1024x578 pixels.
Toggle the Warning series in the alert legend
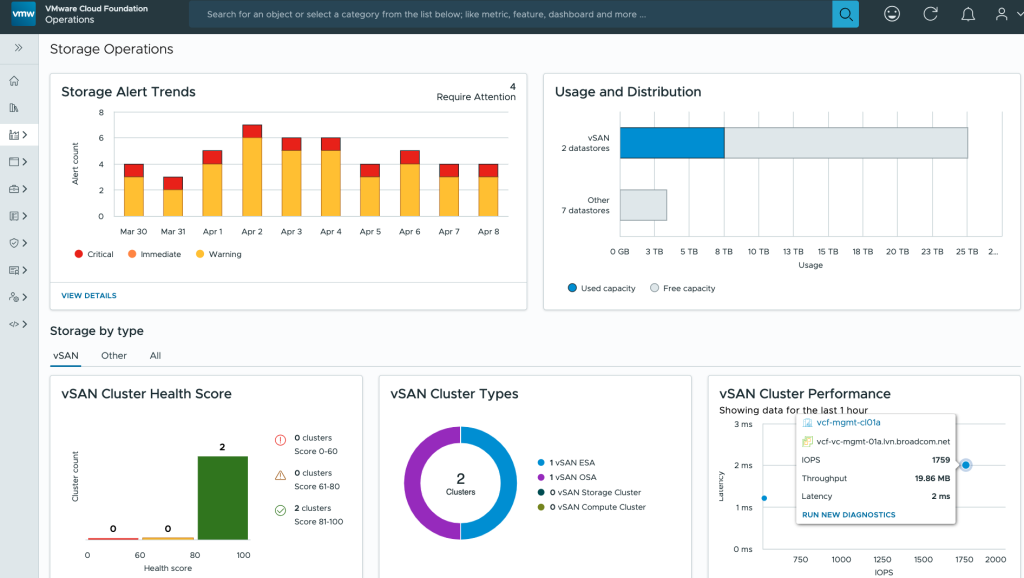pos(218,254)
